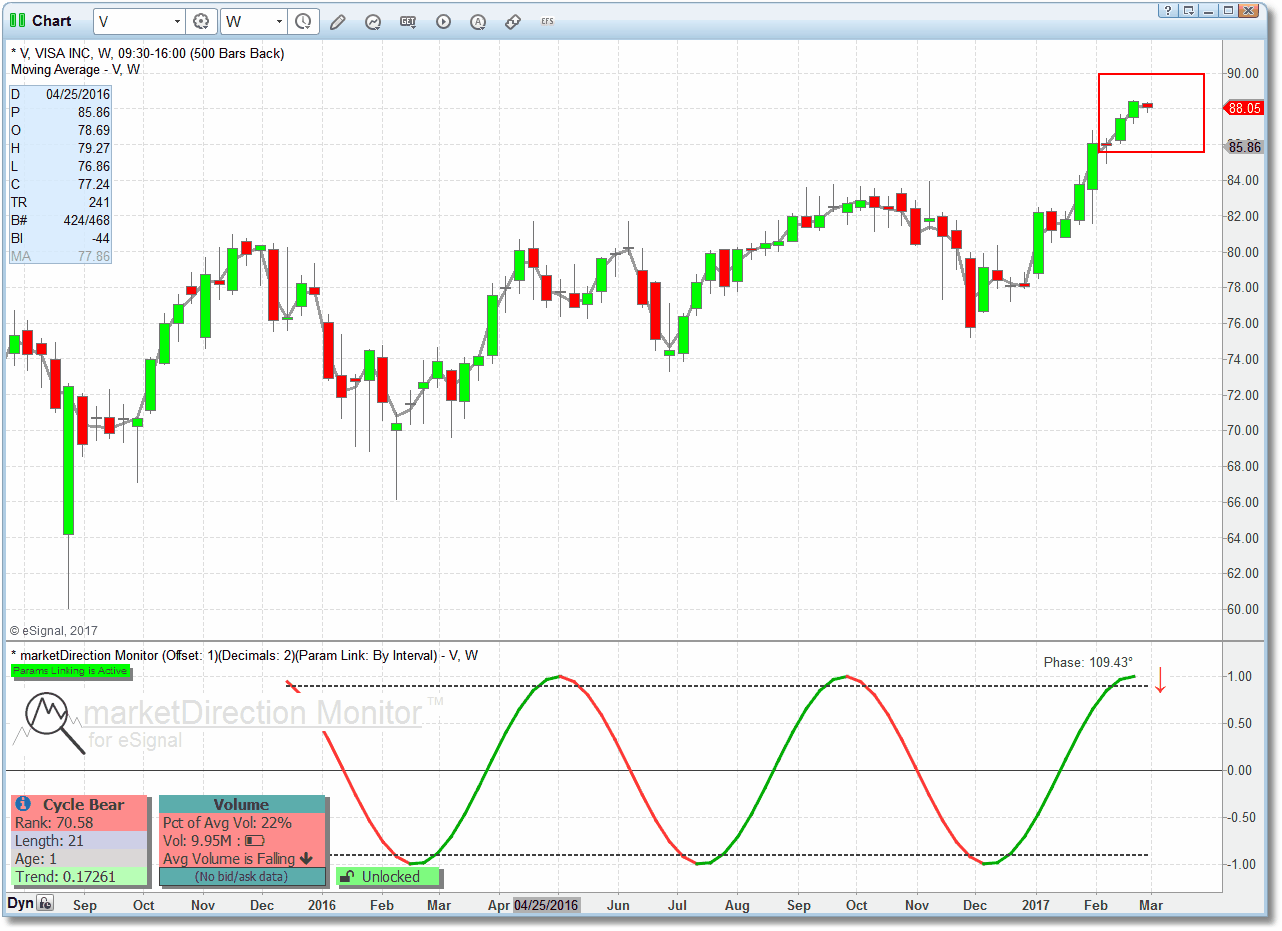Open the EFS formulas icon

point(547,21)
